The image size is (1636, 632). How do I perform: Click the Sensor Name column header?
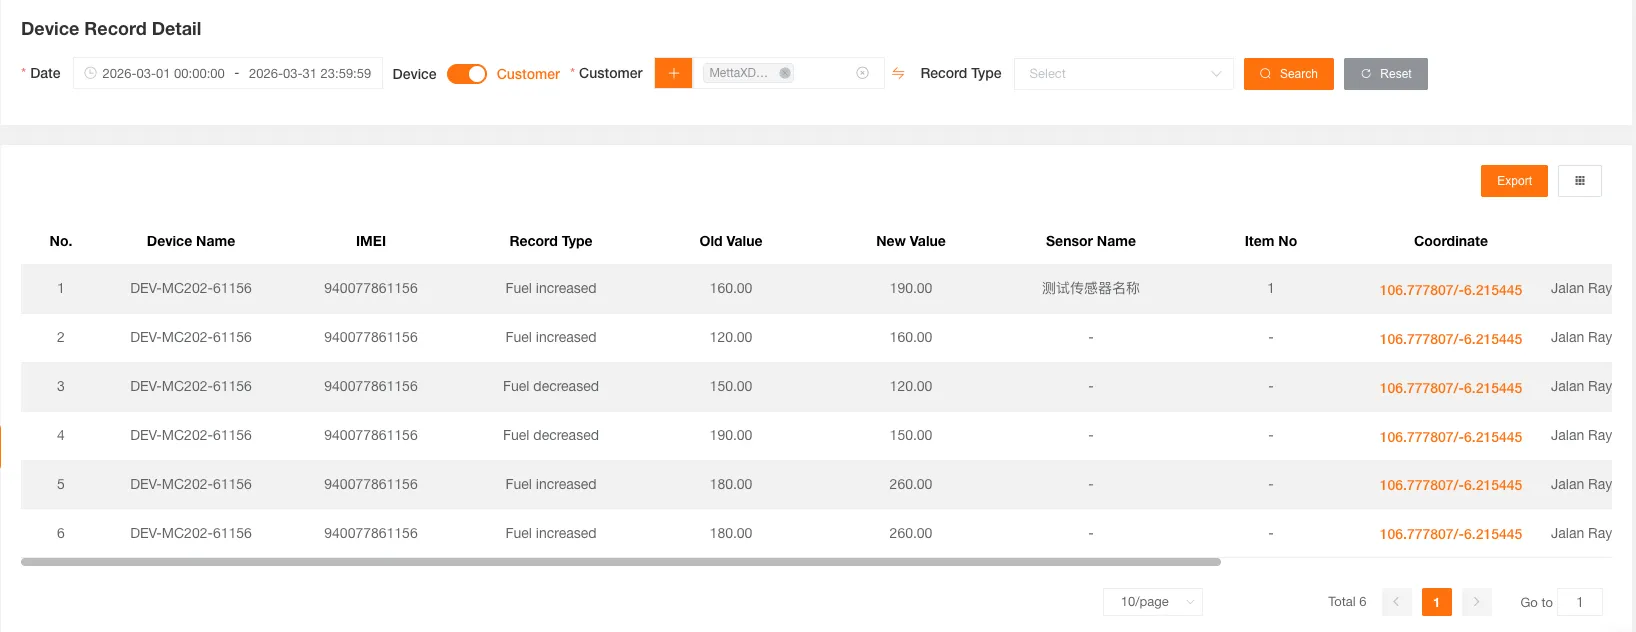1091,241
